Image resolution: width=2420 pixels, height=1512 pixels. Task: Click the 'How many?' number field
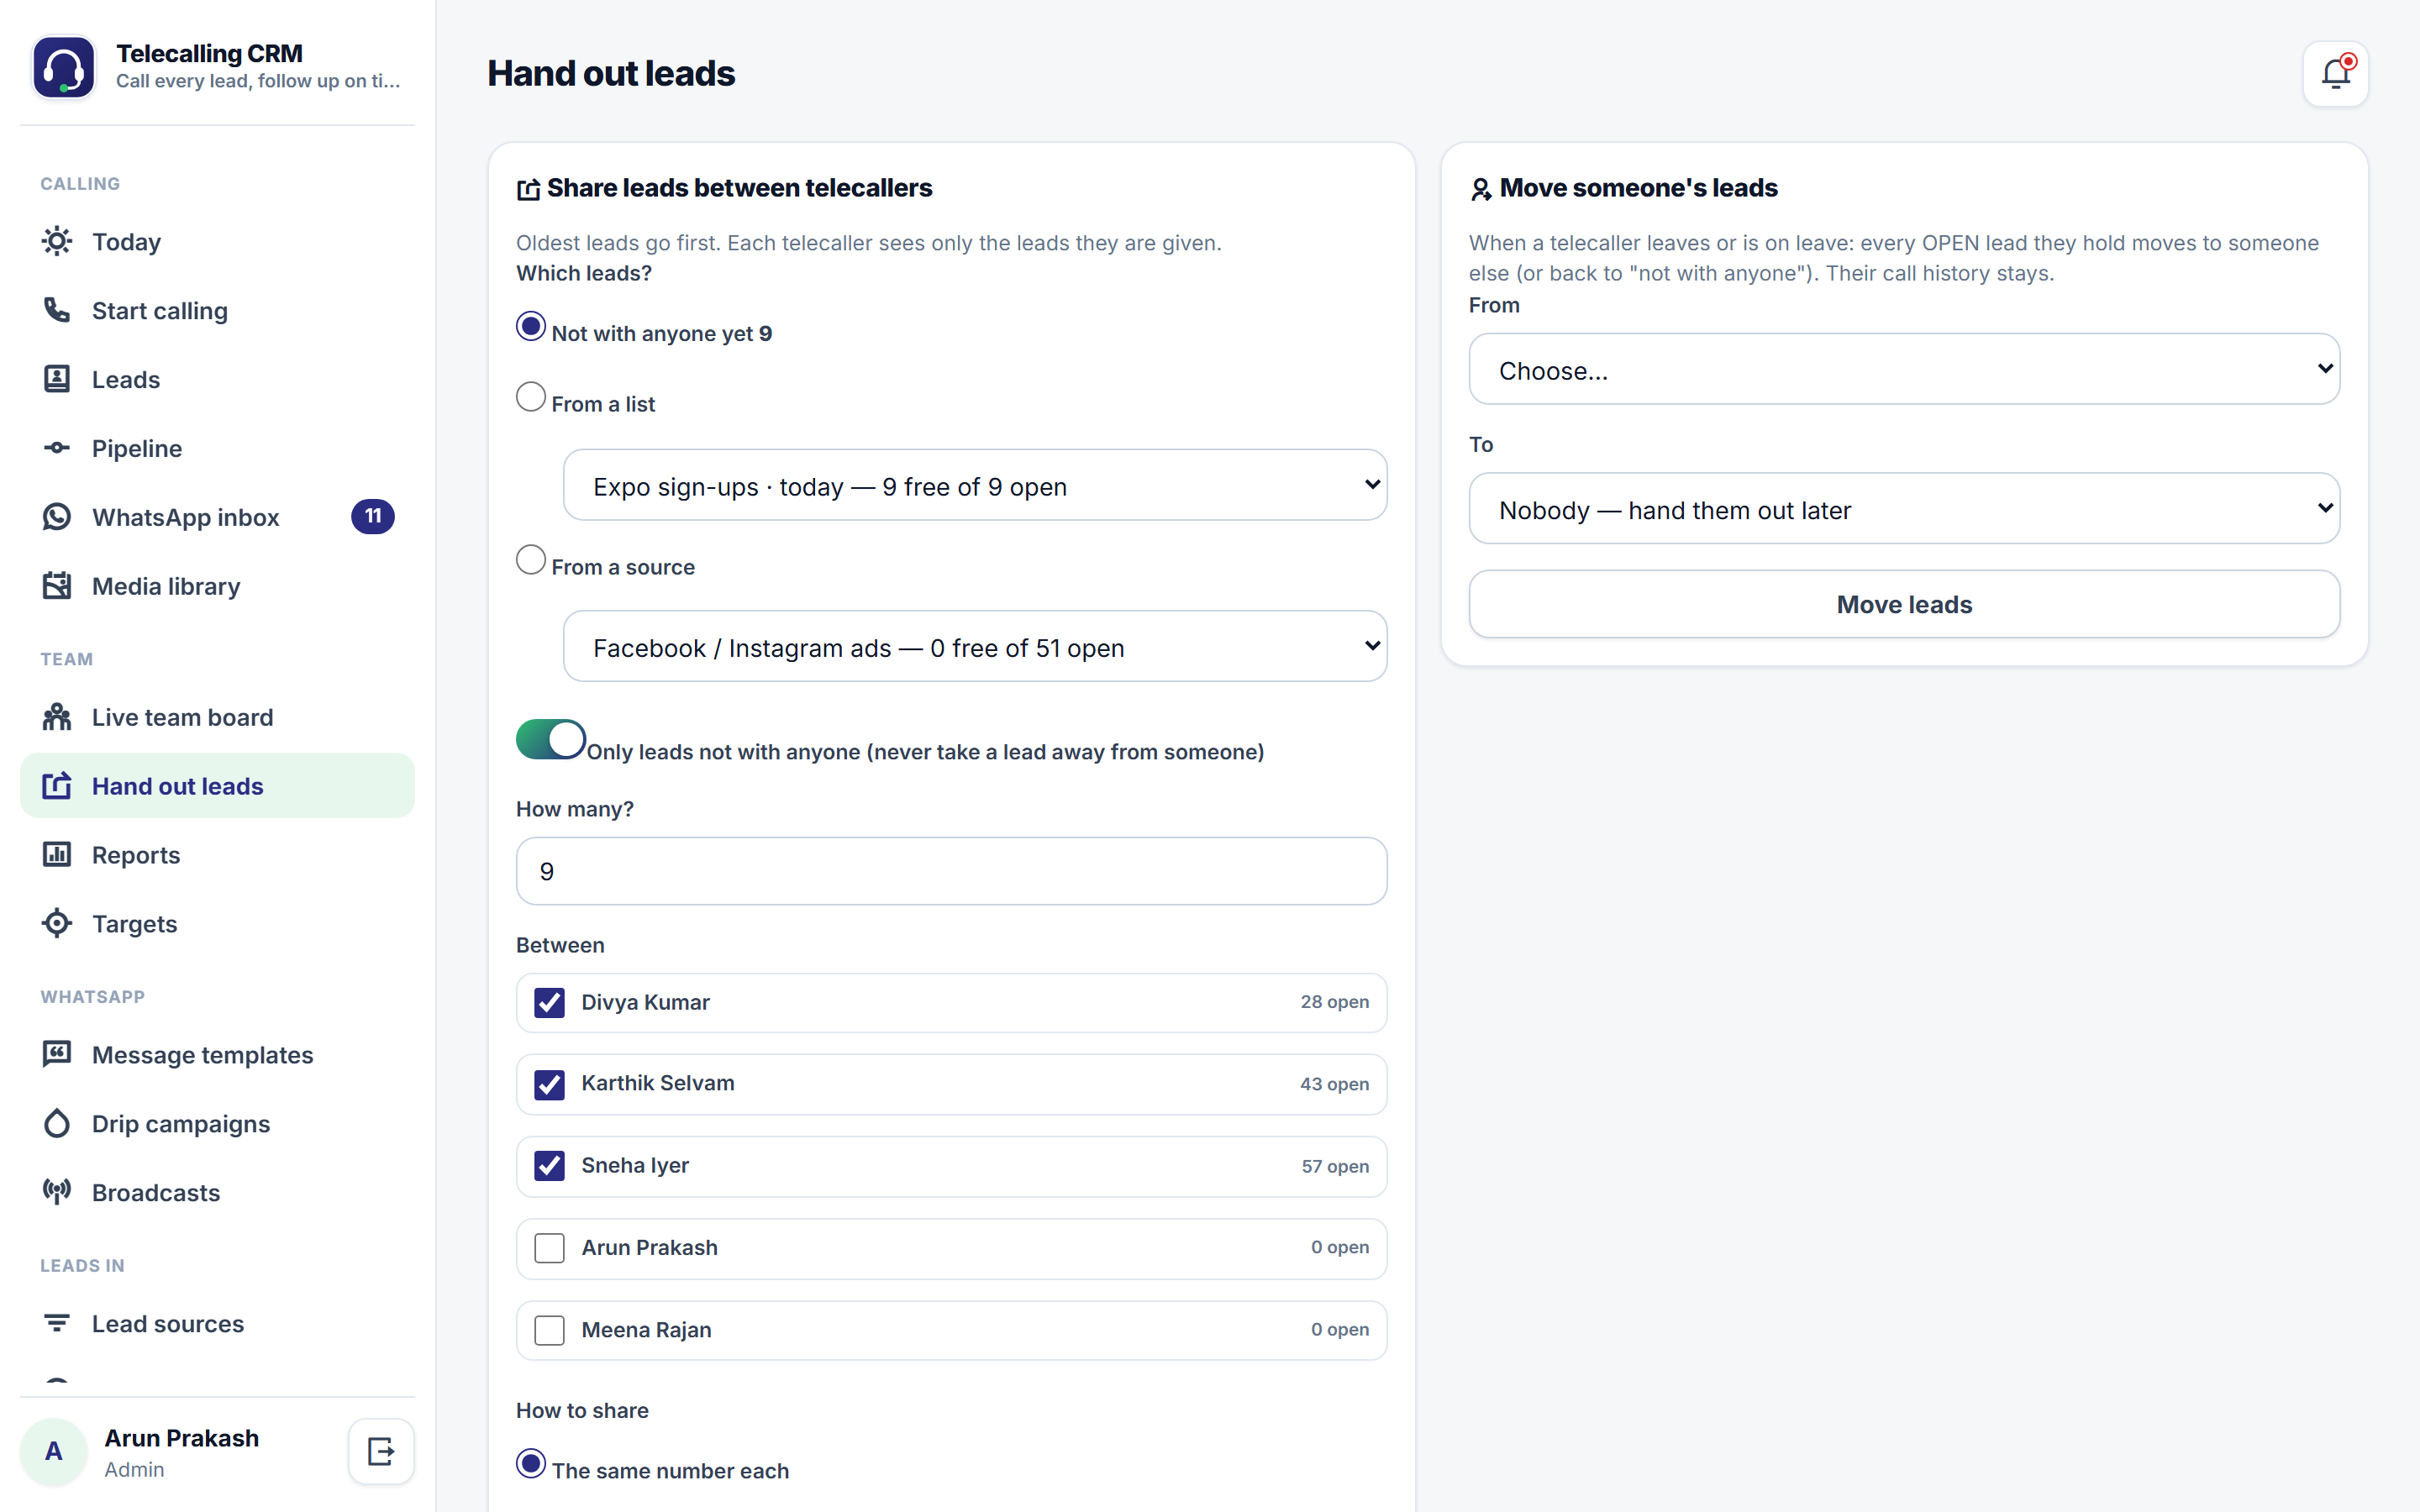[951, 871]
